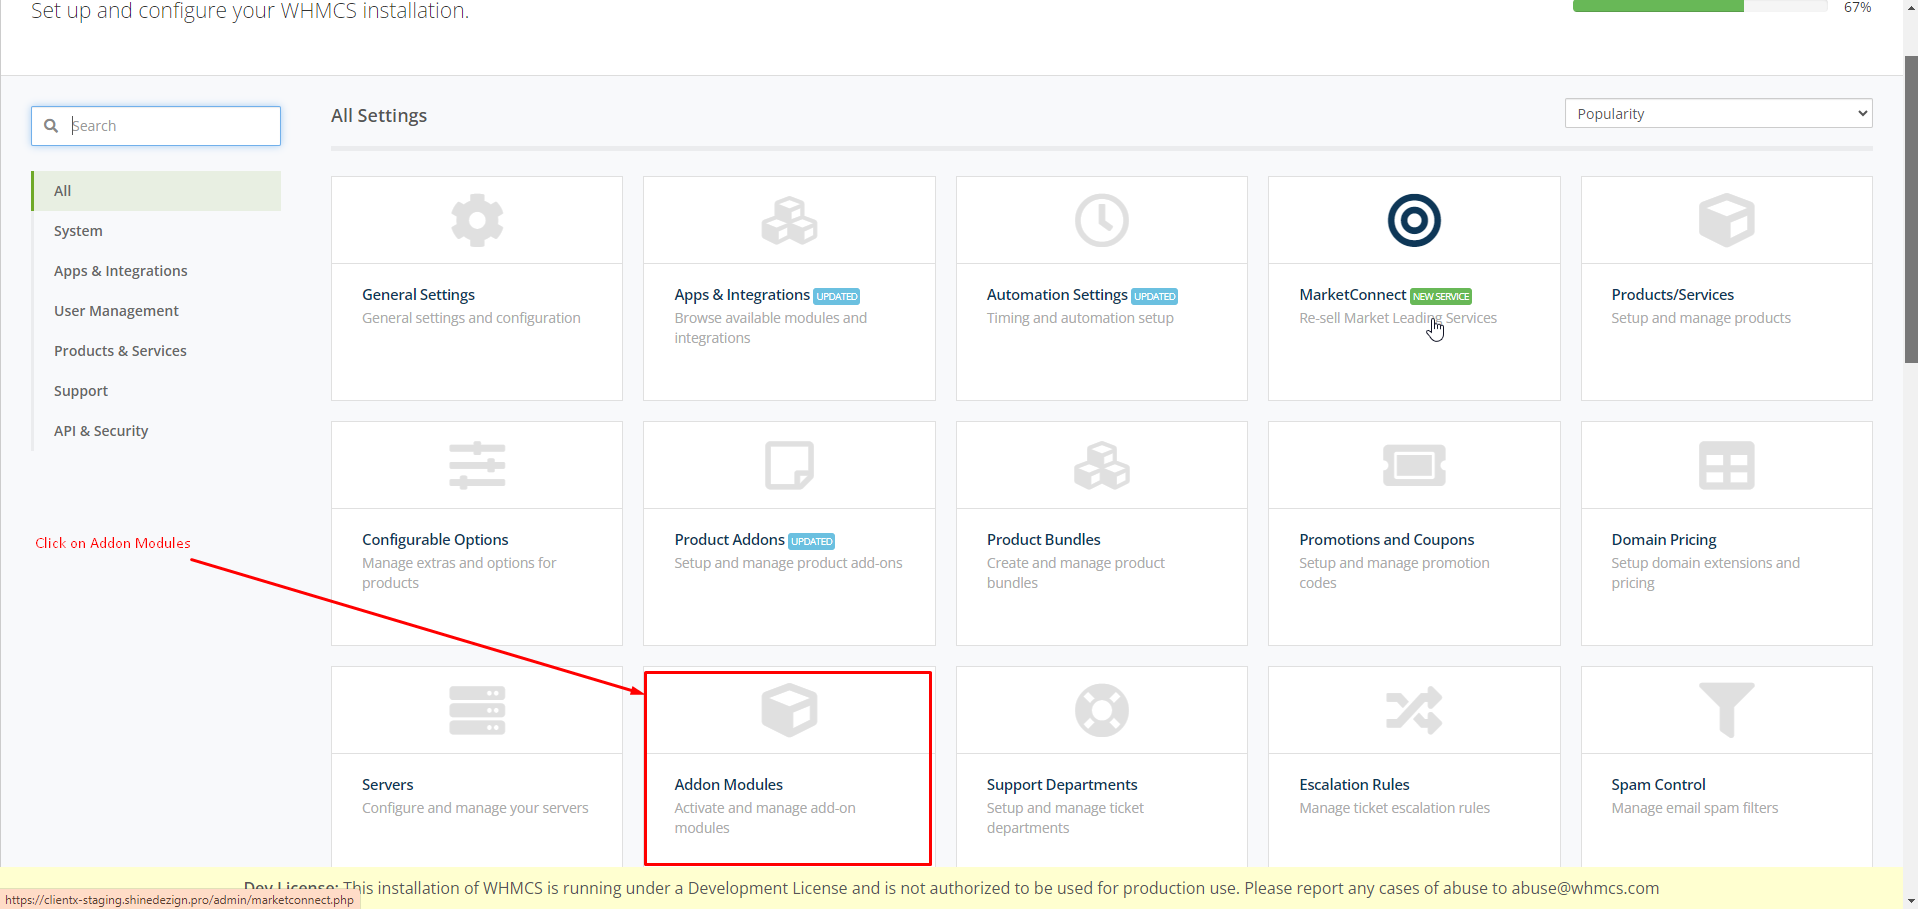Open the Promotions and Coupons link
The height and width of the screenshot is (909, 1918).
point(1386,540)
